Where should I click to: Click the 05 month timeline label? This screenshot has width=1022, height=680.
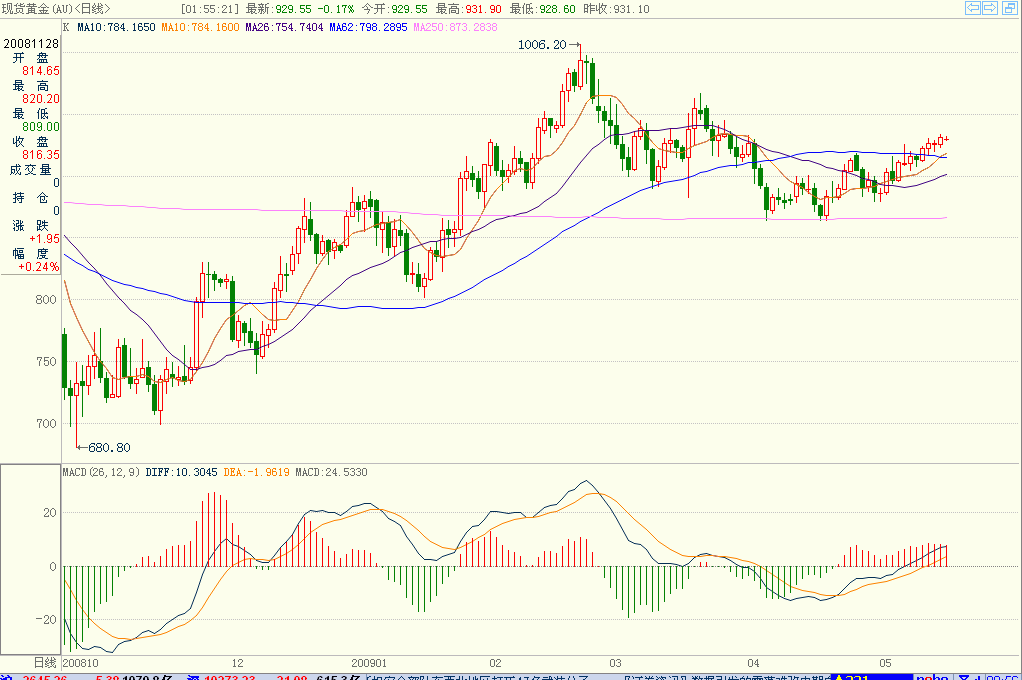tap(885, 663)
